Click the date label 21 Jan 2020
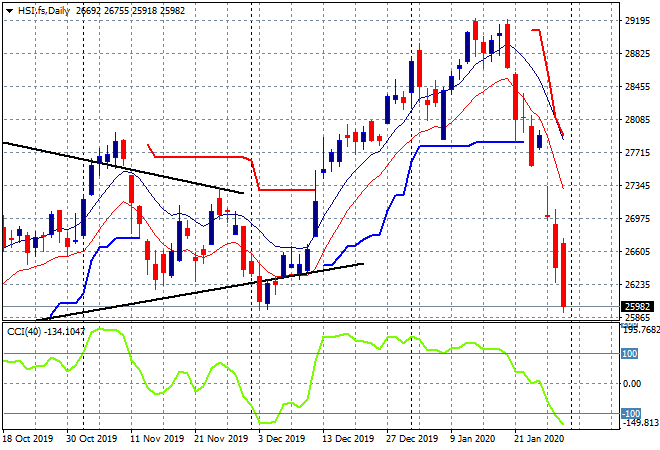The image size is (660, 450). click(x=539, y=439)
